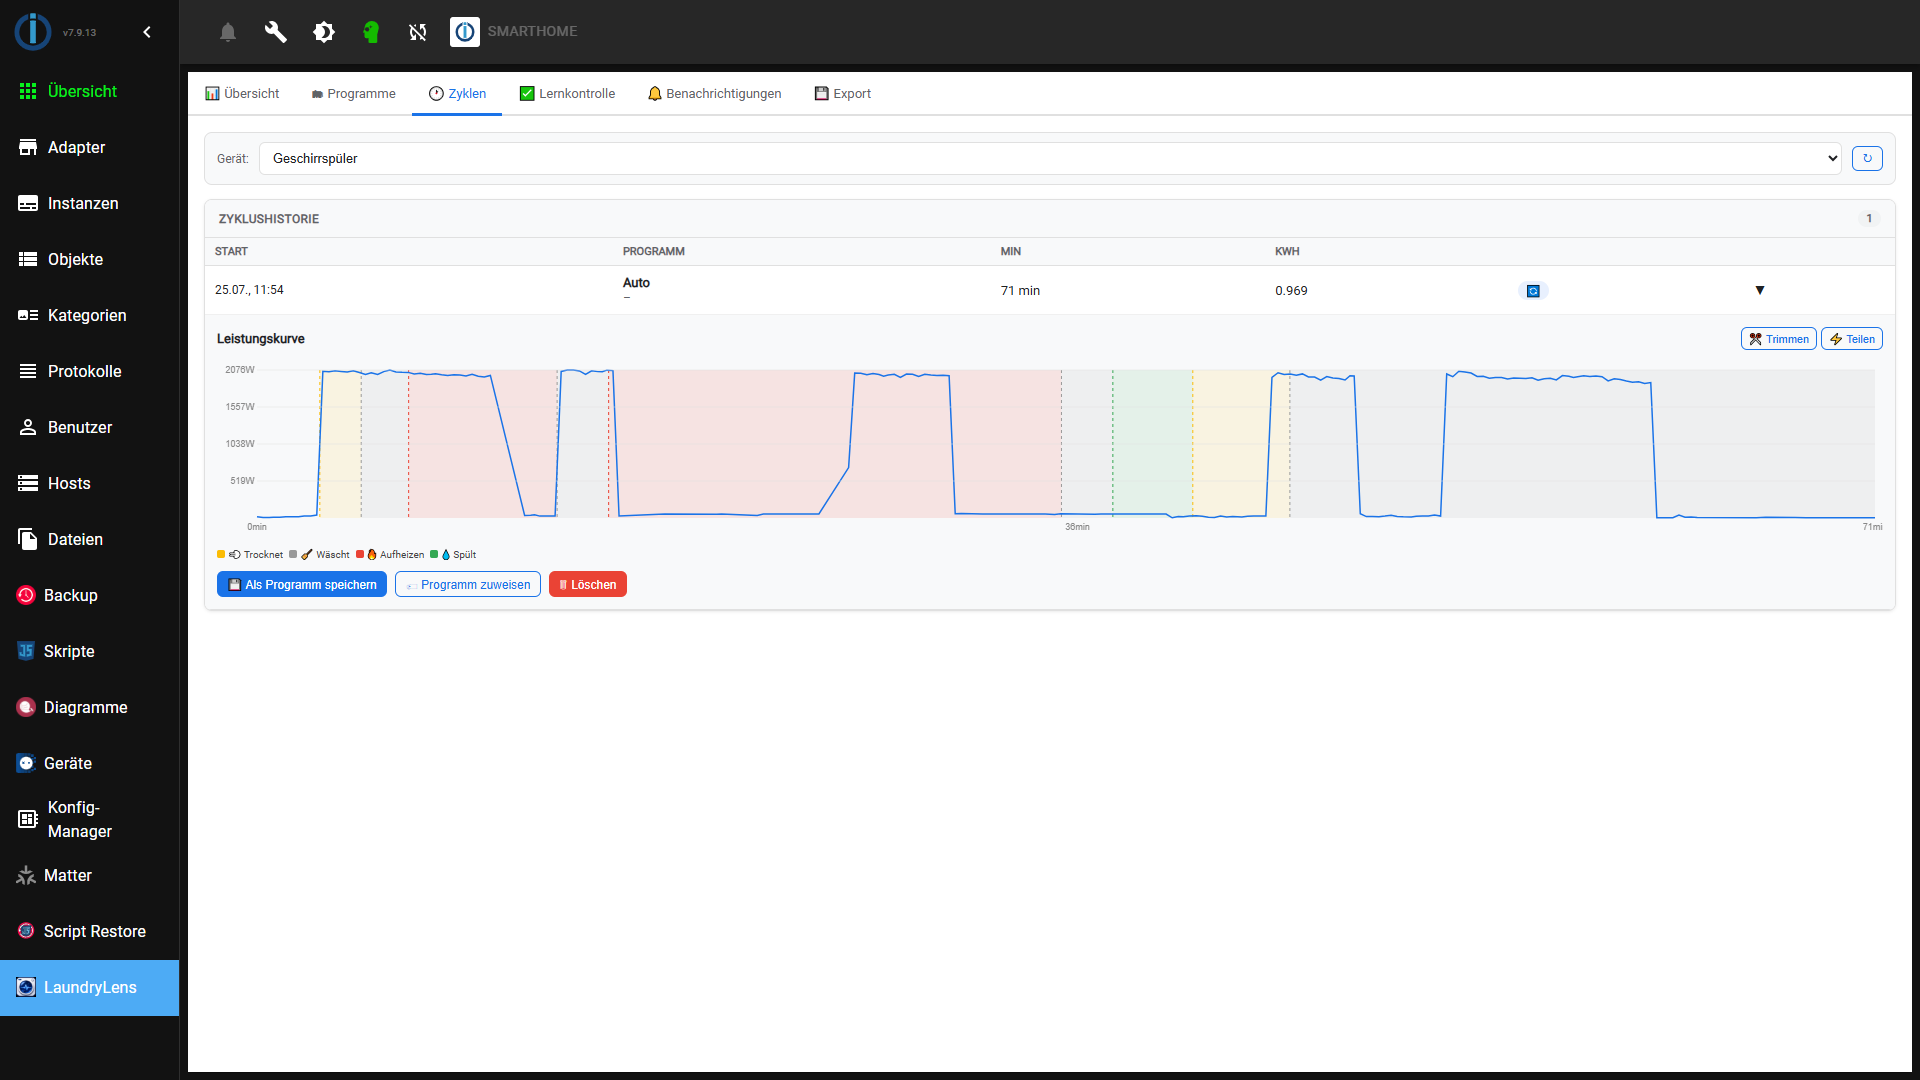Open Skripte in the sidebar
Viewport: 1920px width, 1080px height.
[x=89, y=651]
